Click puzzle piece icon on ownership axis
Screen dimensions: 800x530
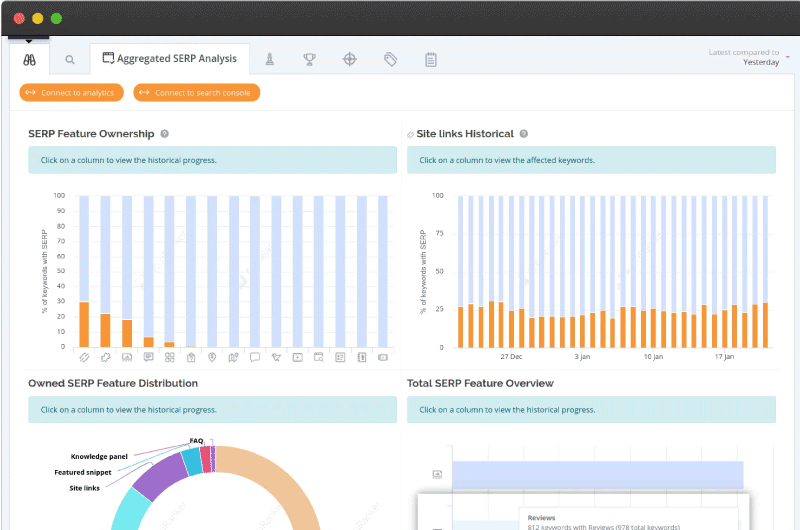pos(106,358)
